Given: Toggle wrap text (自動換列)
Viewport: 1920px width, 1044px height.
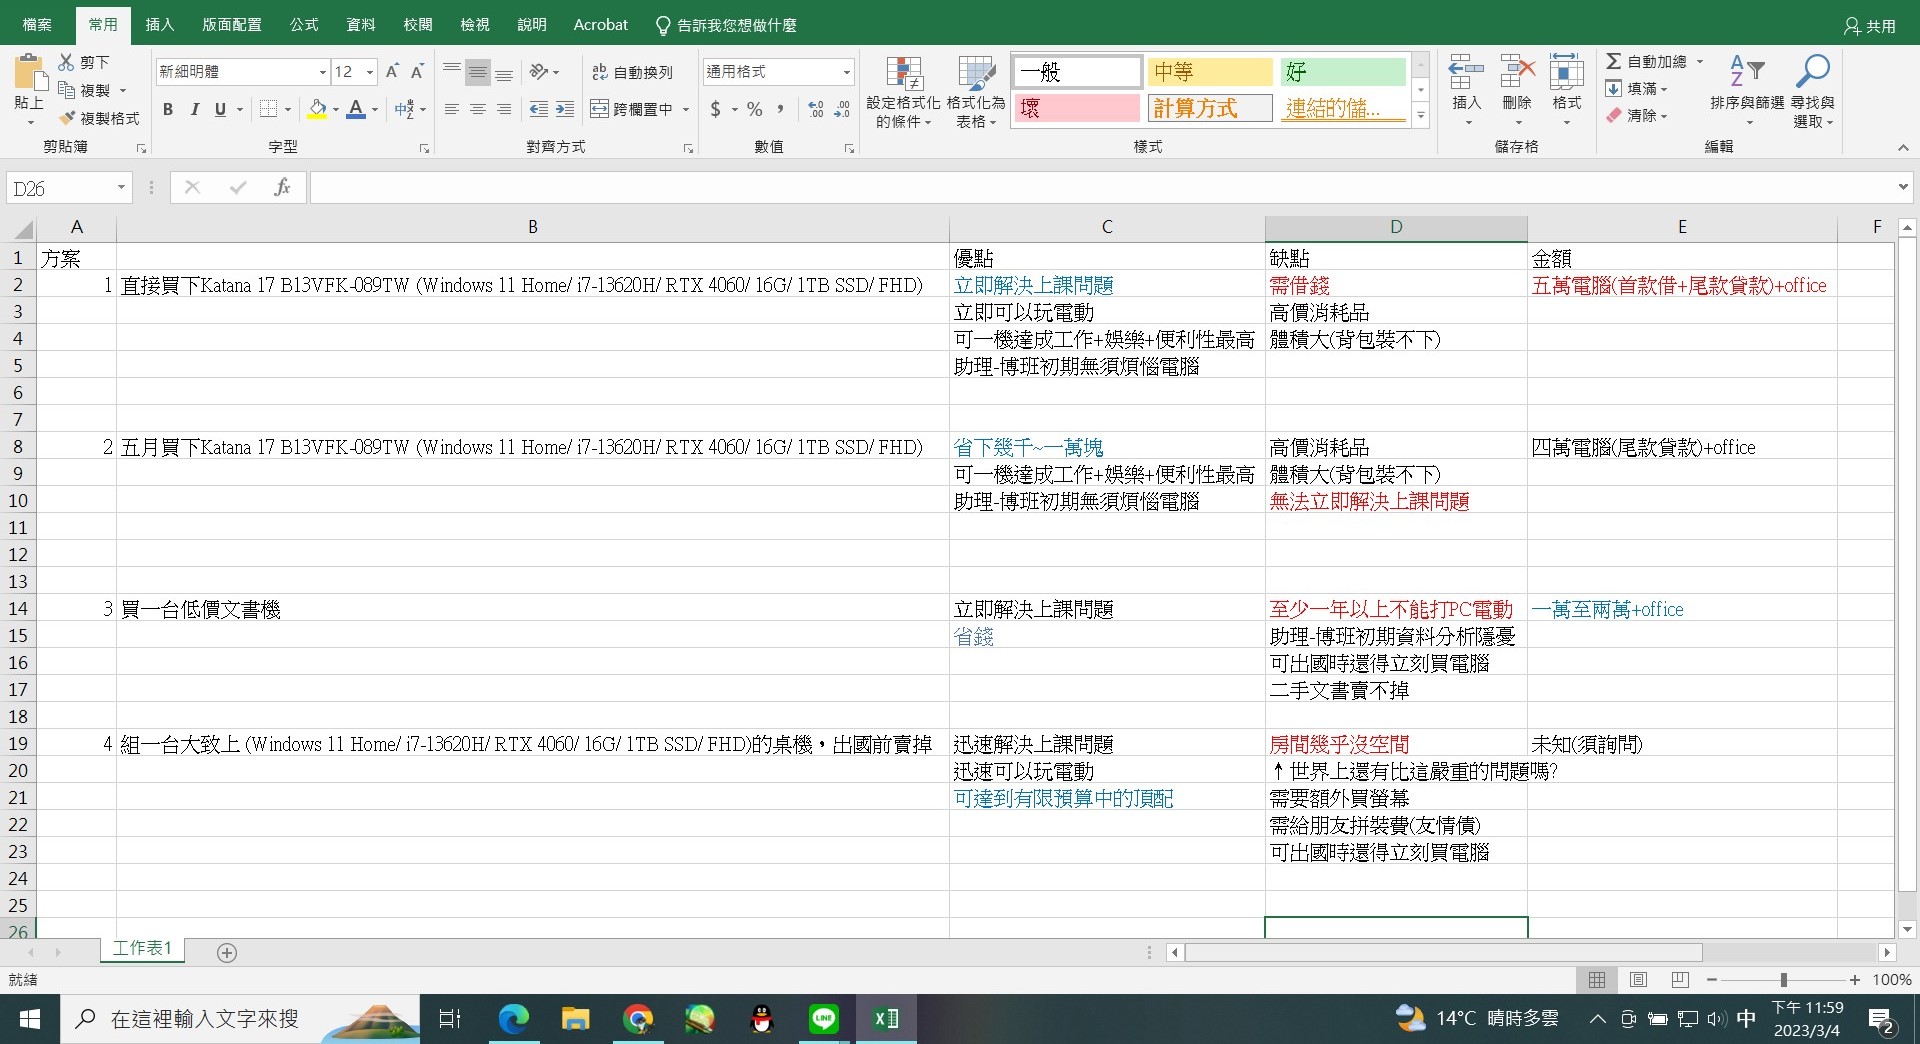Looking at the screenshot, I should click(632, 72).
